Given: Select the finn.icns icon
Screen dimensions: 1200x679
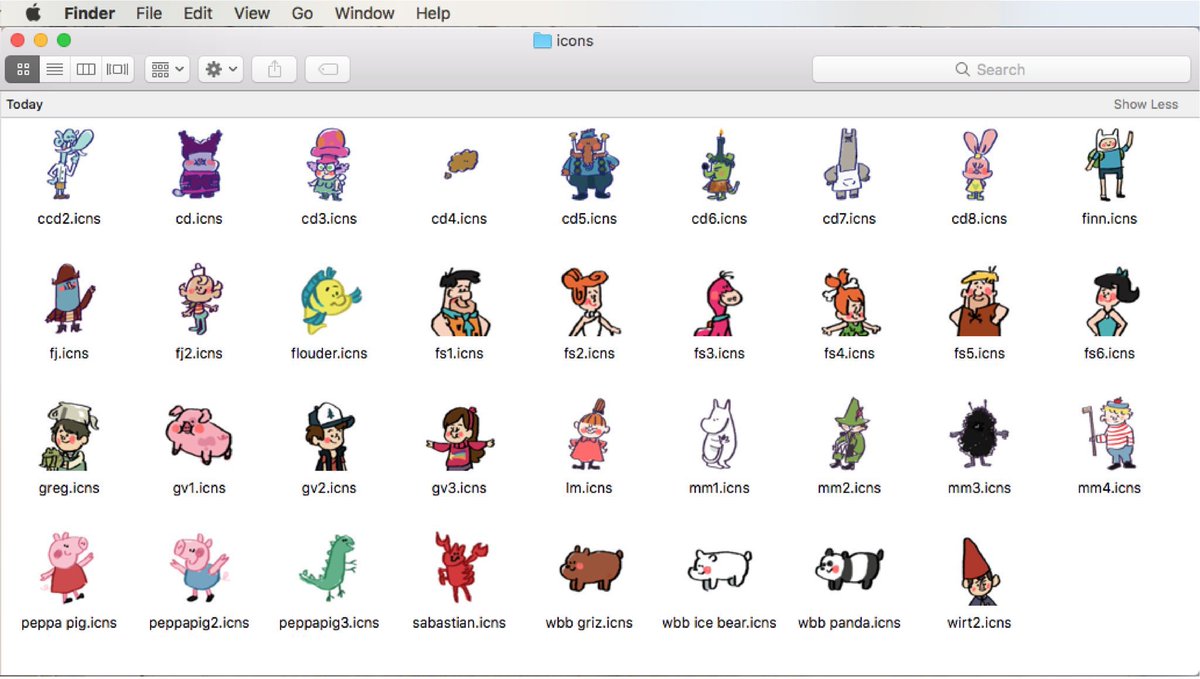Looking at the screenshot, I should pyautogui.click(x=1109, y=165).
